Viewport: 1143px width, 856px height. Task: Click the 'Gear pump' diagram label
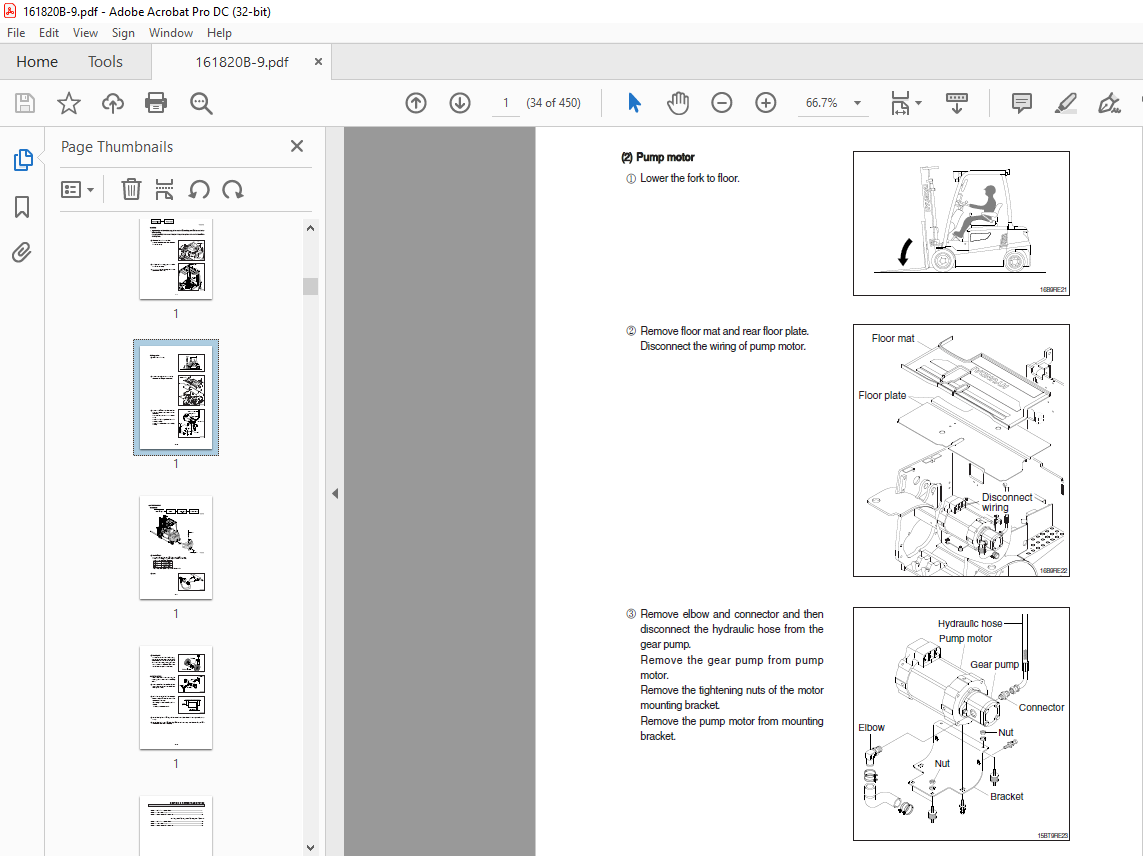(994, 664)
